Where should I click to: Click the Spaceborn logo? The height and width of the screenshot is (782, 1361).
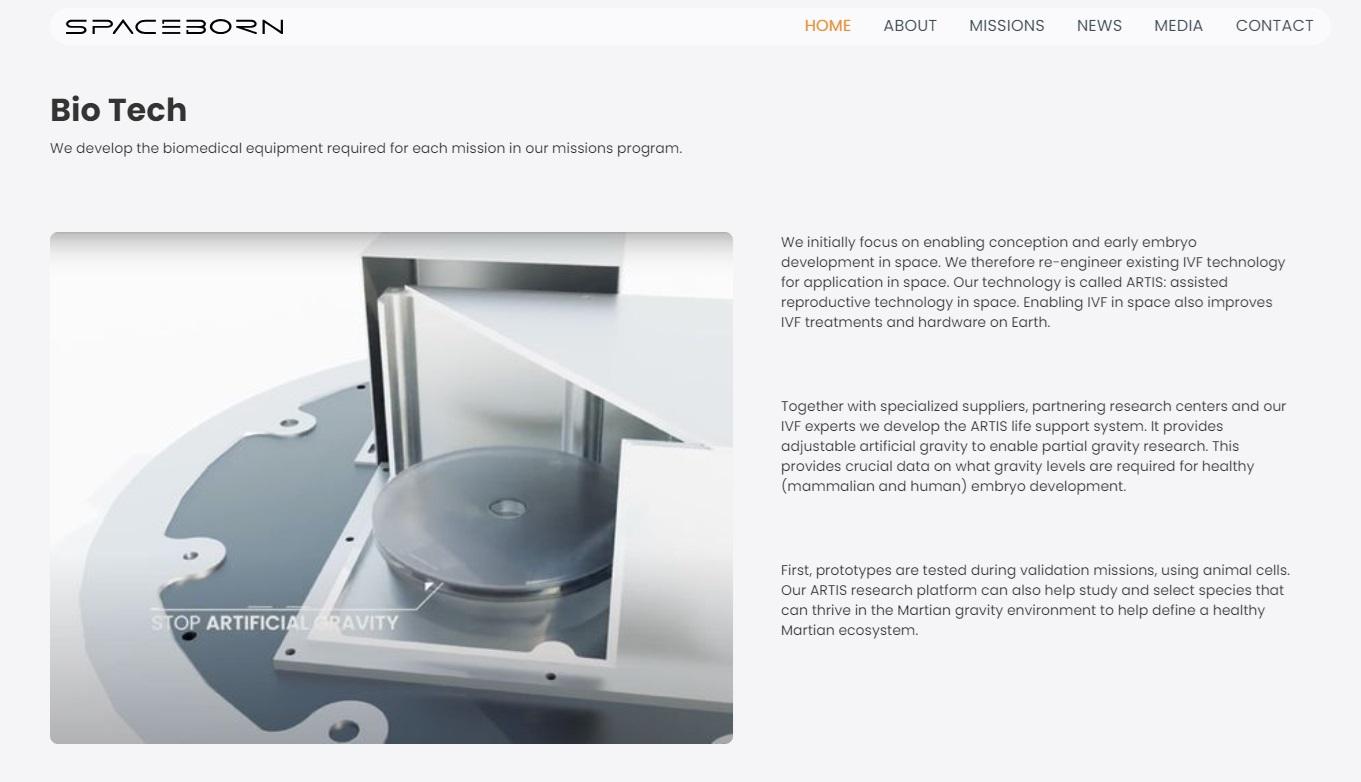(174, 26)
